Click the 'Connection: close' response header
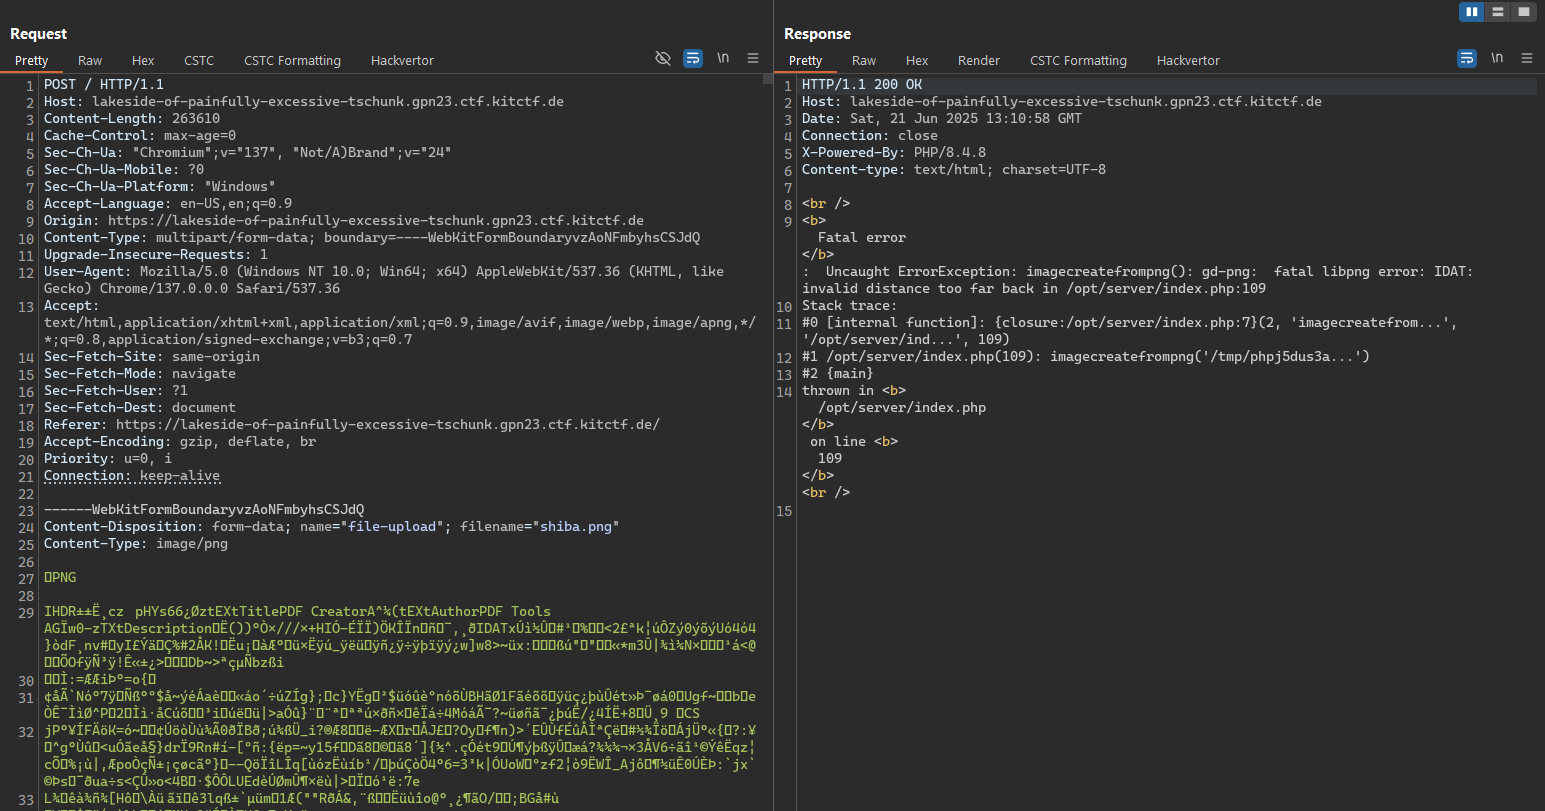1545x811 pixels. 870,135
